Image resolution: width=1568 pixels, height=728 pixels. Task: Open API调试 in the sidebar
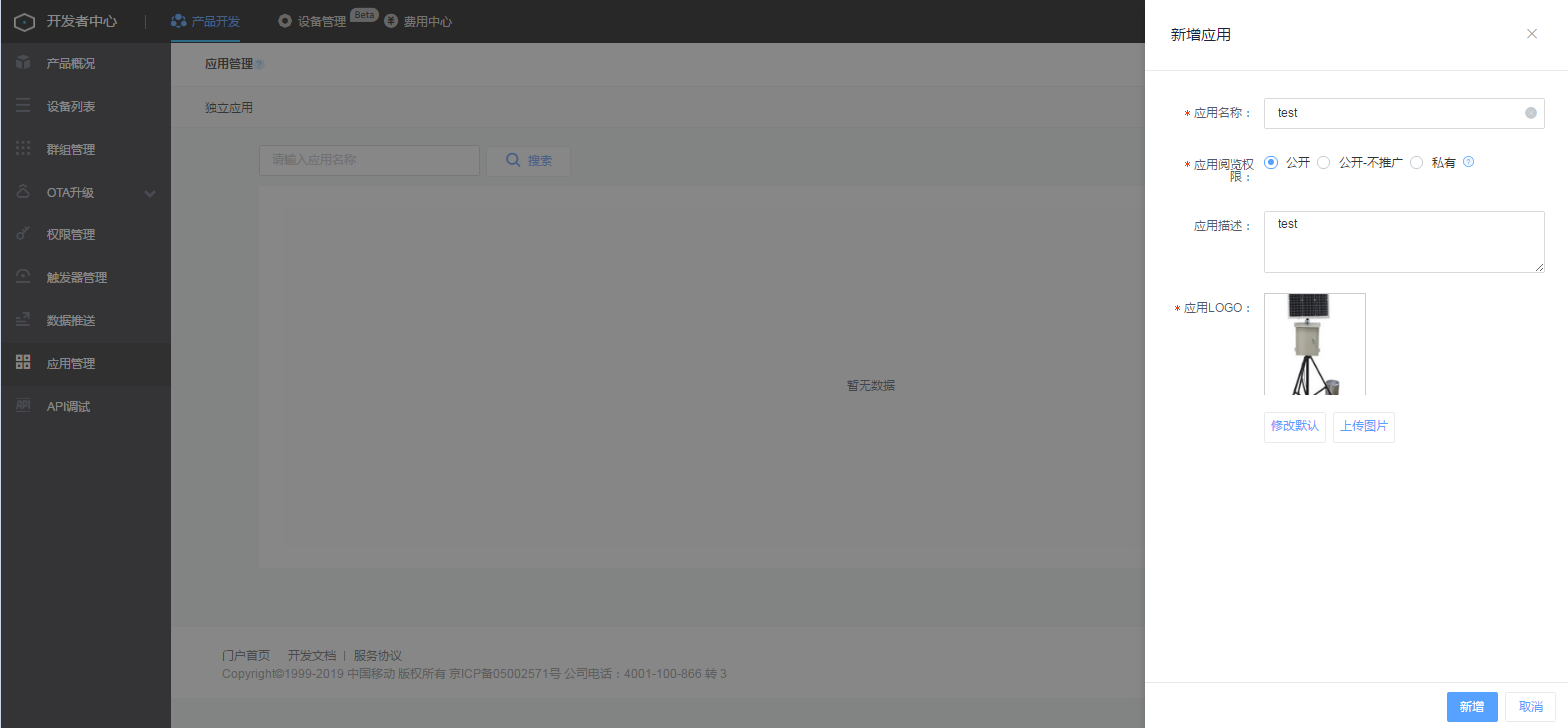[86, 406]
